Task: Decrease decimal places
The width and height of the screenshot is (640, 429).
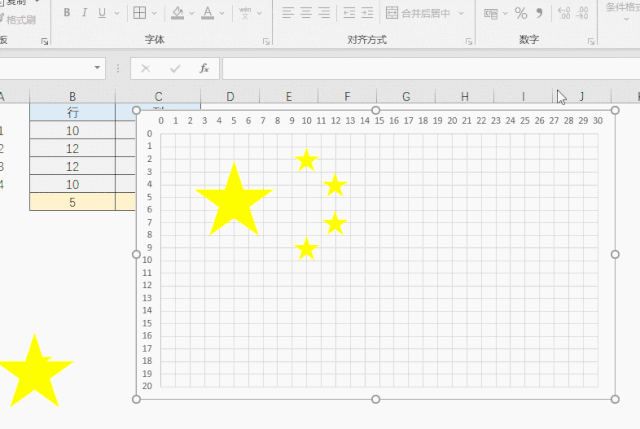Action: point(582,13)
